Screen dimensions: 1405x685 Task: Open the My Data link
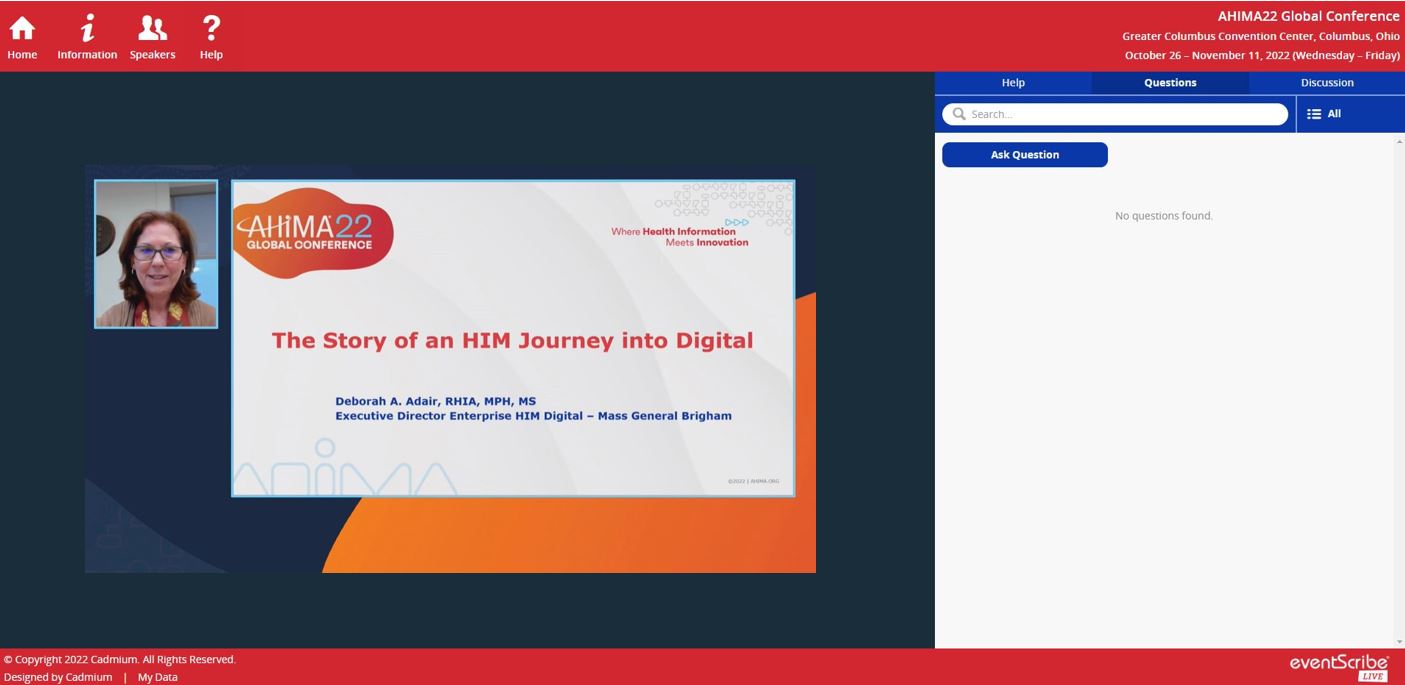[x=158, y=677]
